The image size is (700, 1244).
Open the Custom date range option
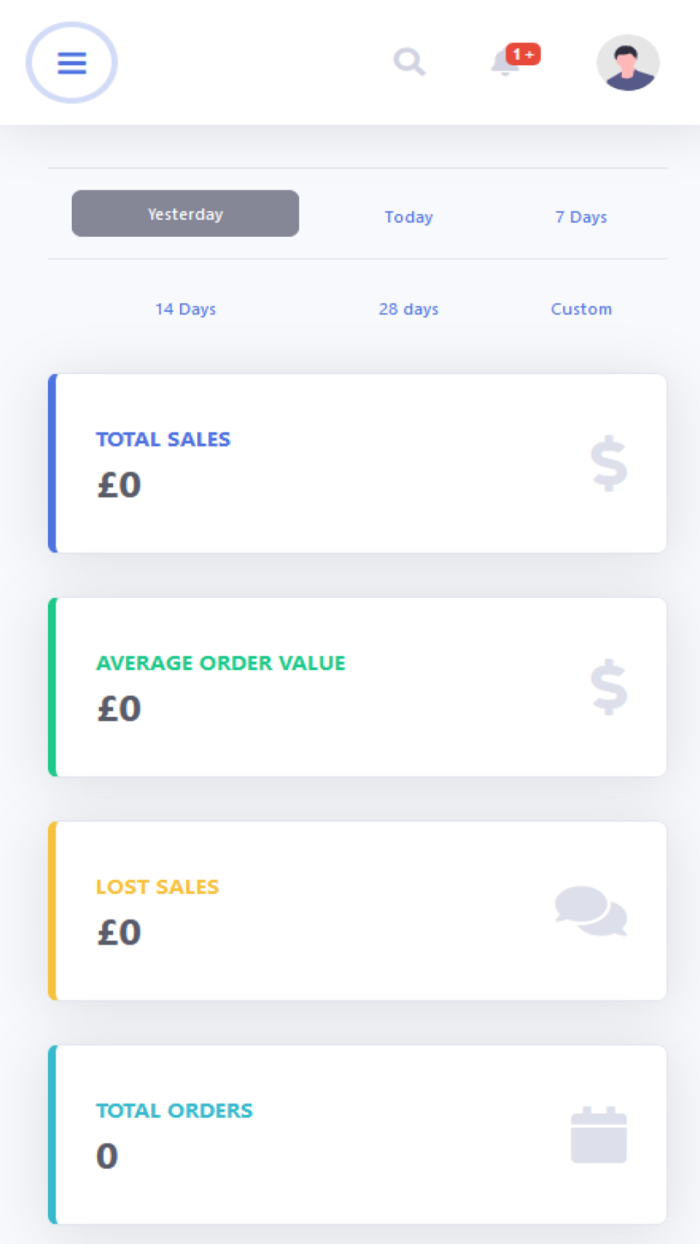tap(581, 309)
